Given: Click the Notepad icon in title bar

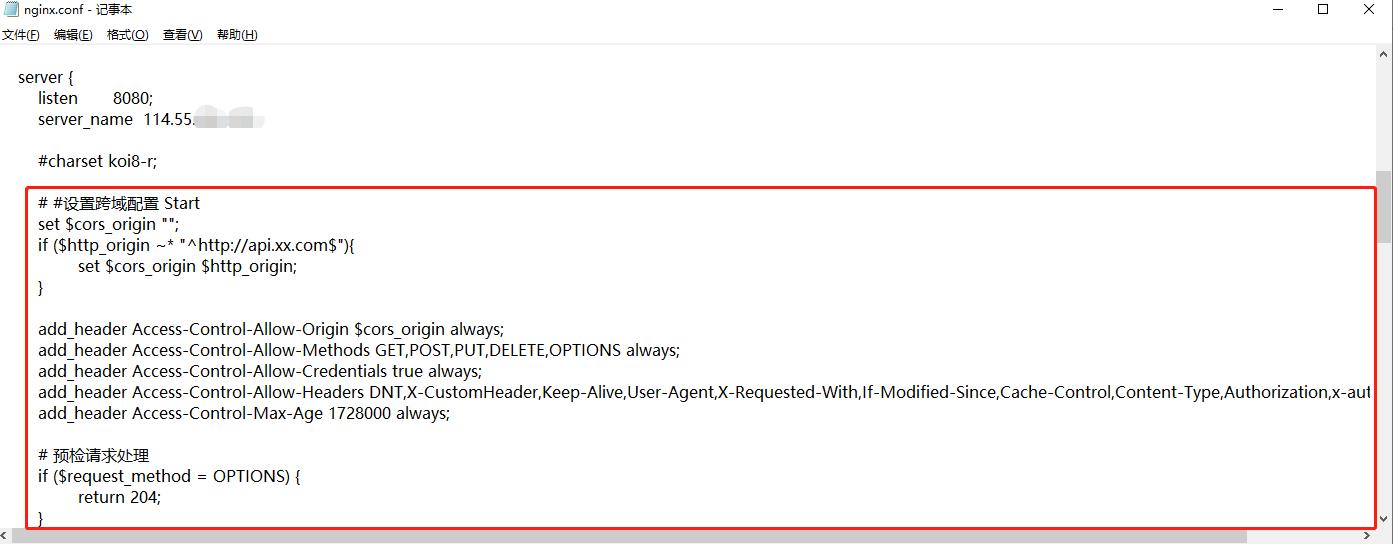Looking at the screenshot, I should 11,10.
